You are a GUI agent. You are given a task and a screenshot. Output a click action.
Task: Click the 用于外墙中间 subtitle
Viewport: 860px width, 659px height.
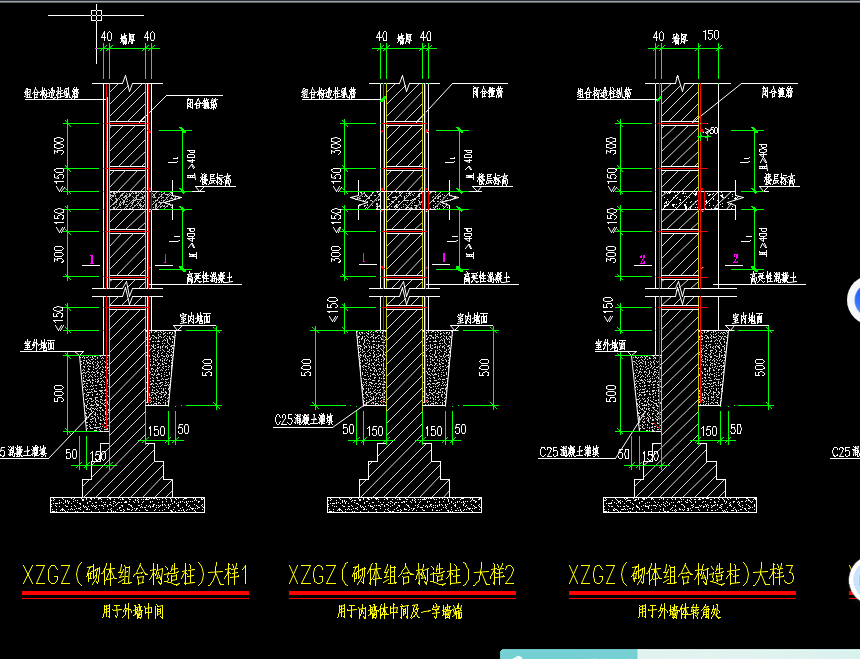[x=133, y=611]
